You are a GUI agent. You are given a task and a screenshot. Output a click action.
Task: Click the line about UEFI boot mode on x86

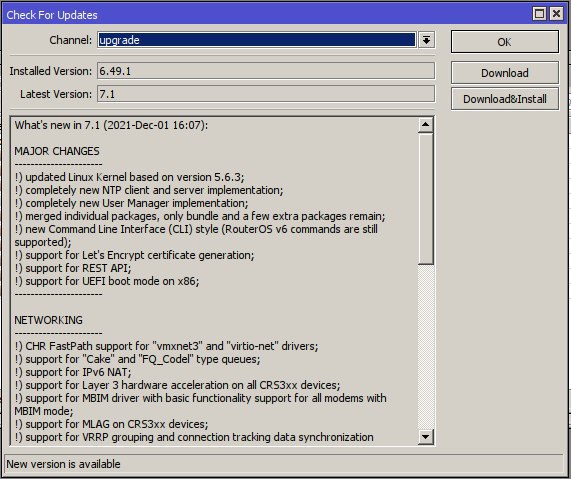tap(107, 281)
